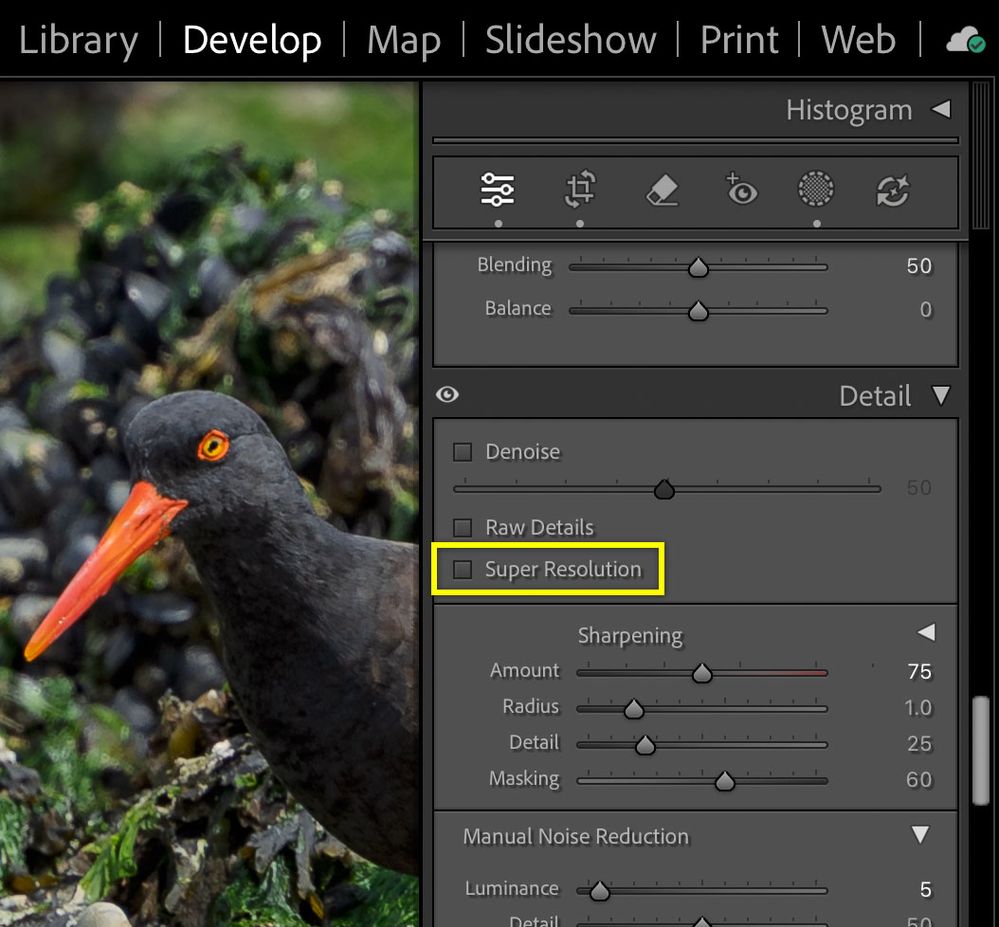Click the cloud sync status icon
This screenshot has width=999, height=927.
pyautogui.click(x=963, y=39)
